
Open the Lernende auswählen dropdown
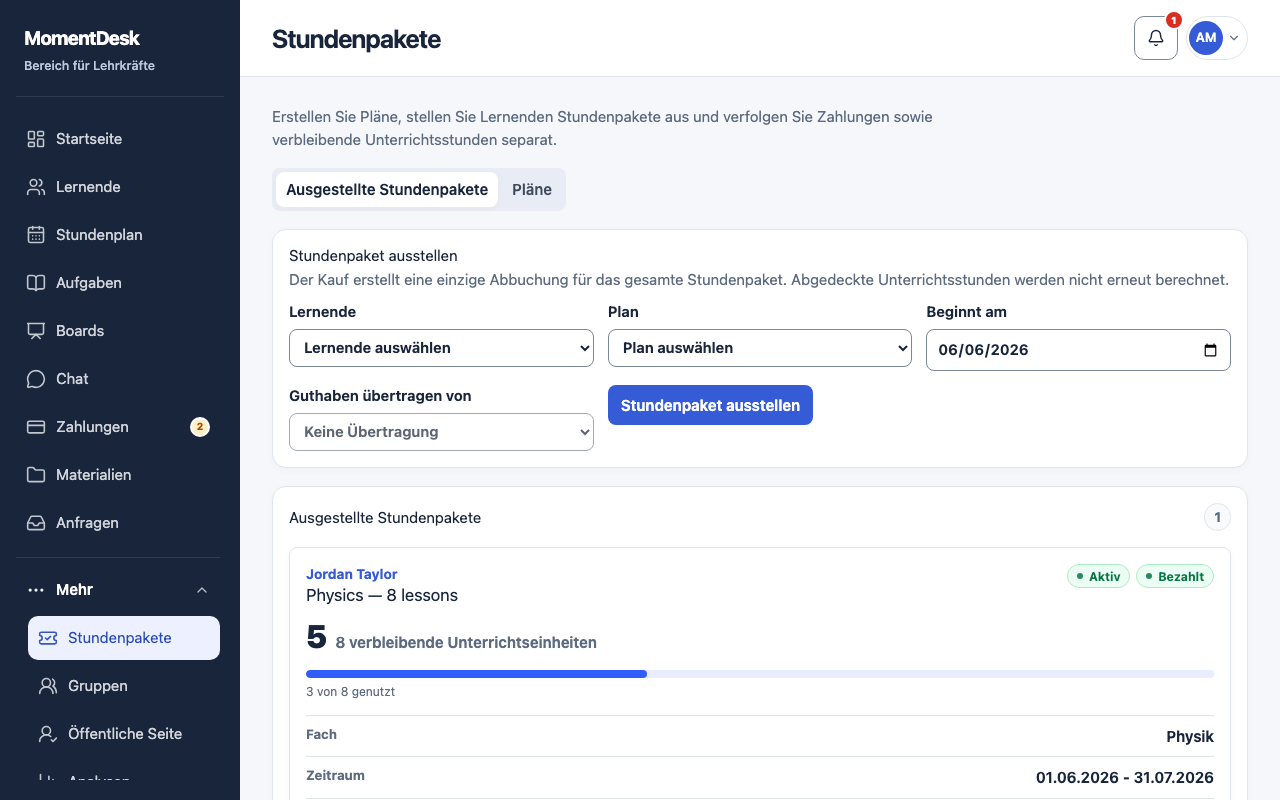[441, 348]
